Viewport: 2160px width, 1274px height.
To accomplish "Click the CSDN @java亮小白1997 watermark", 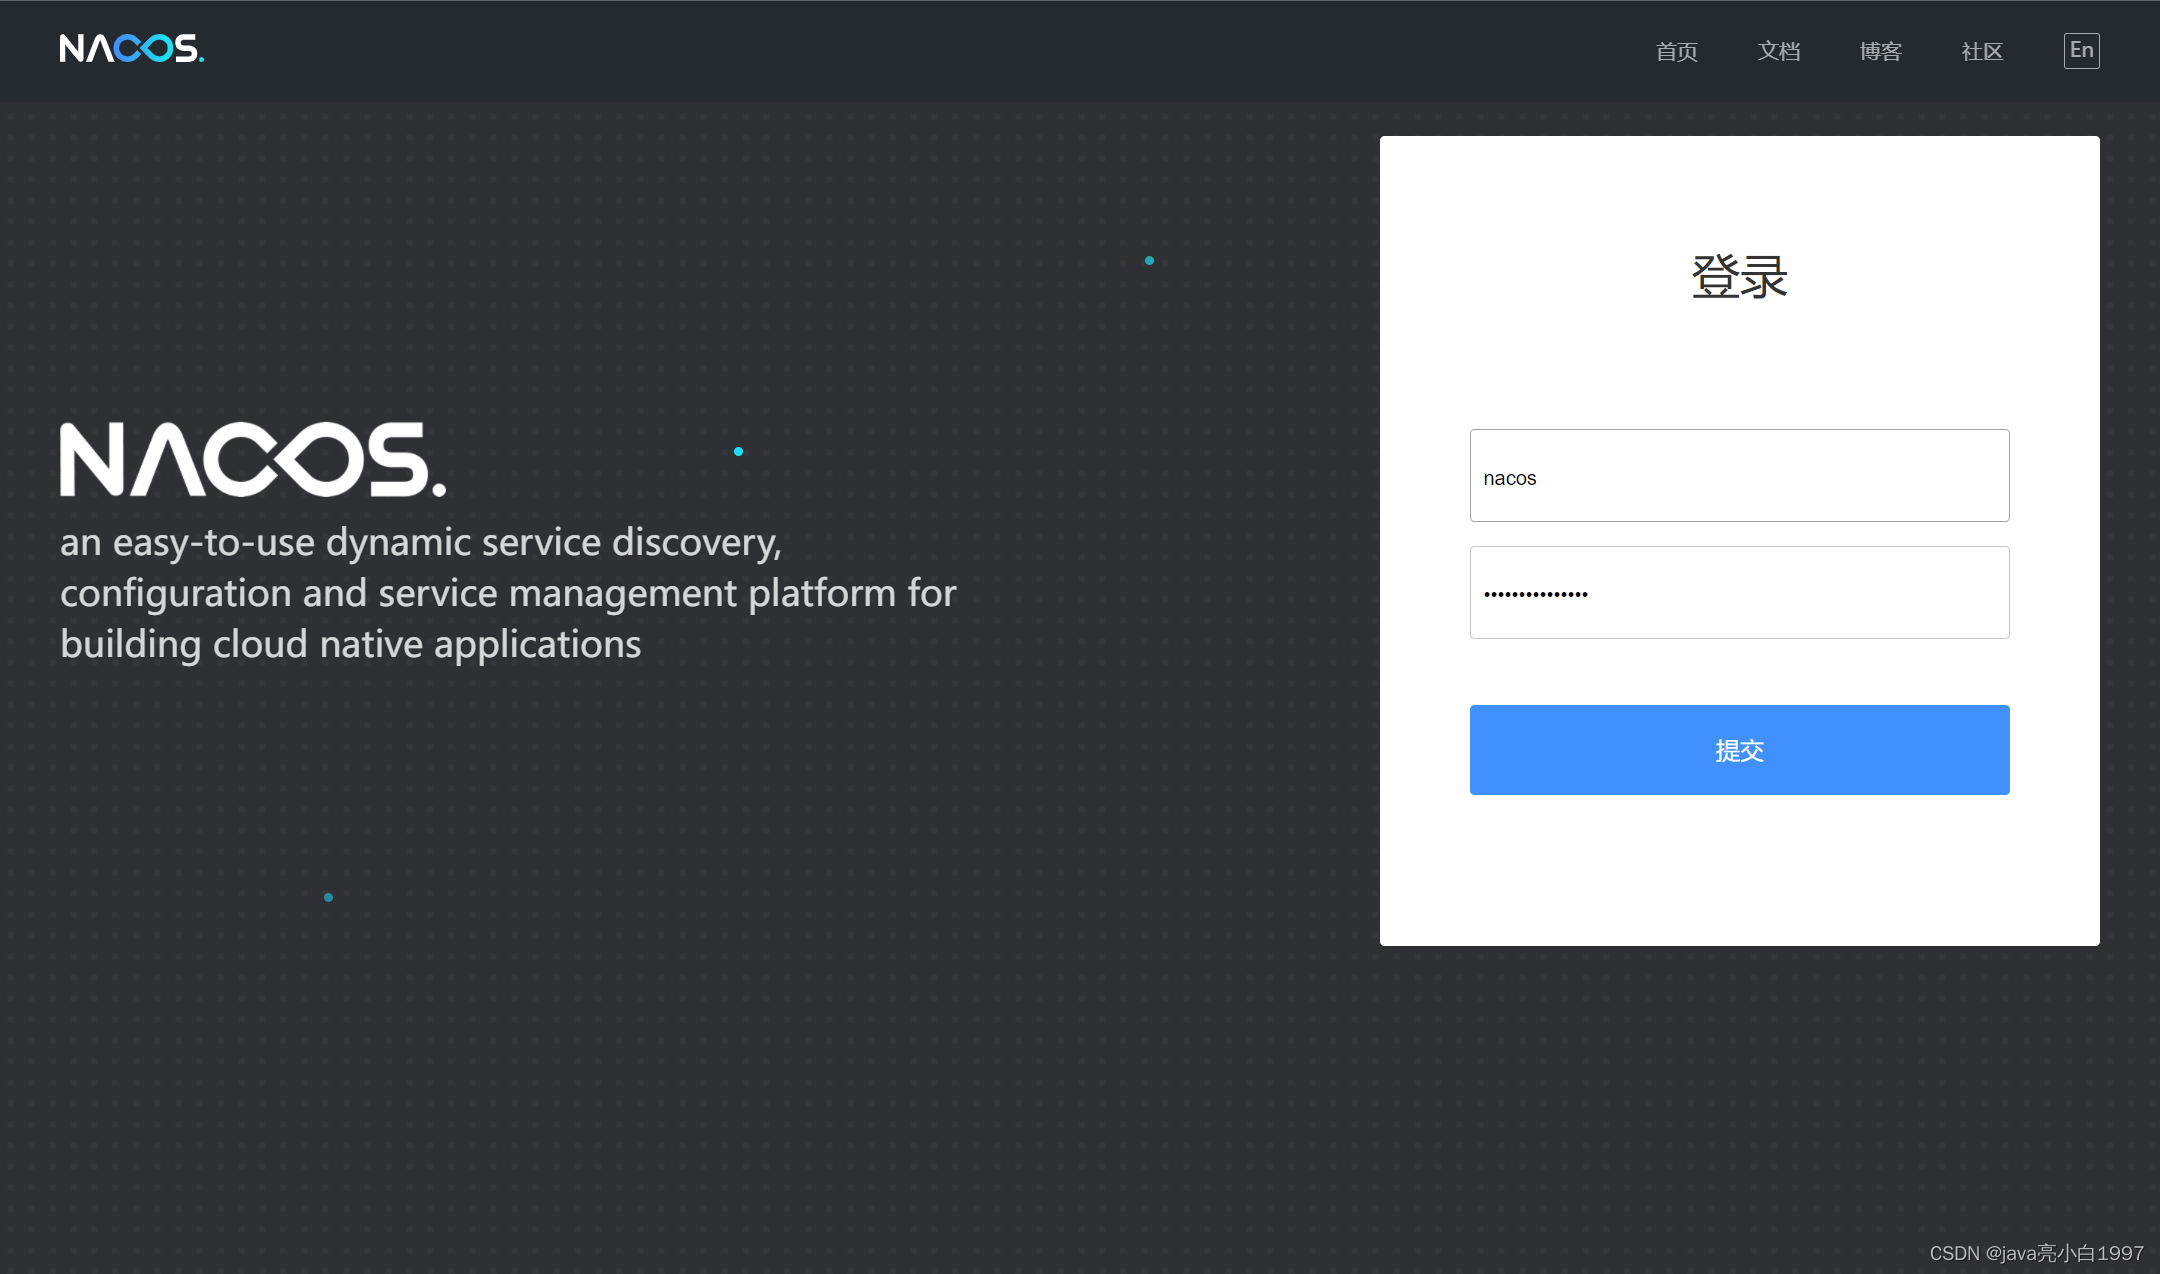I will click(2036, 1253).
